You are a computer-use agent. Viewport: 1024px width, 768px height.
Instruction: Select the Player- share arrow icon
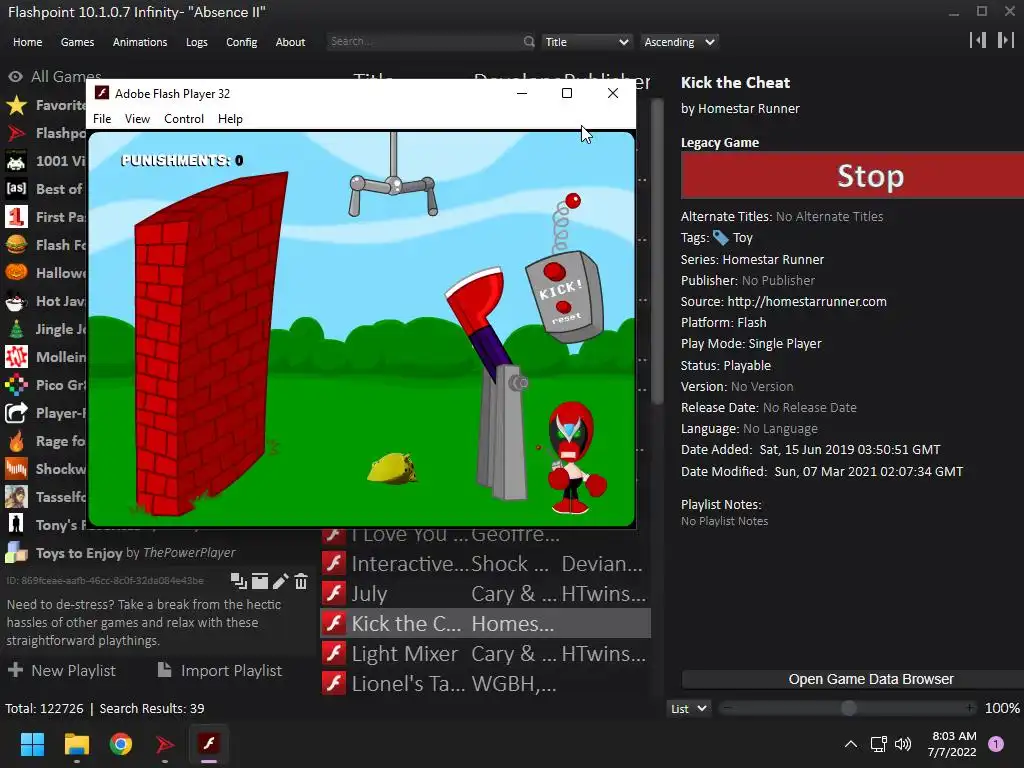(16, 413)
